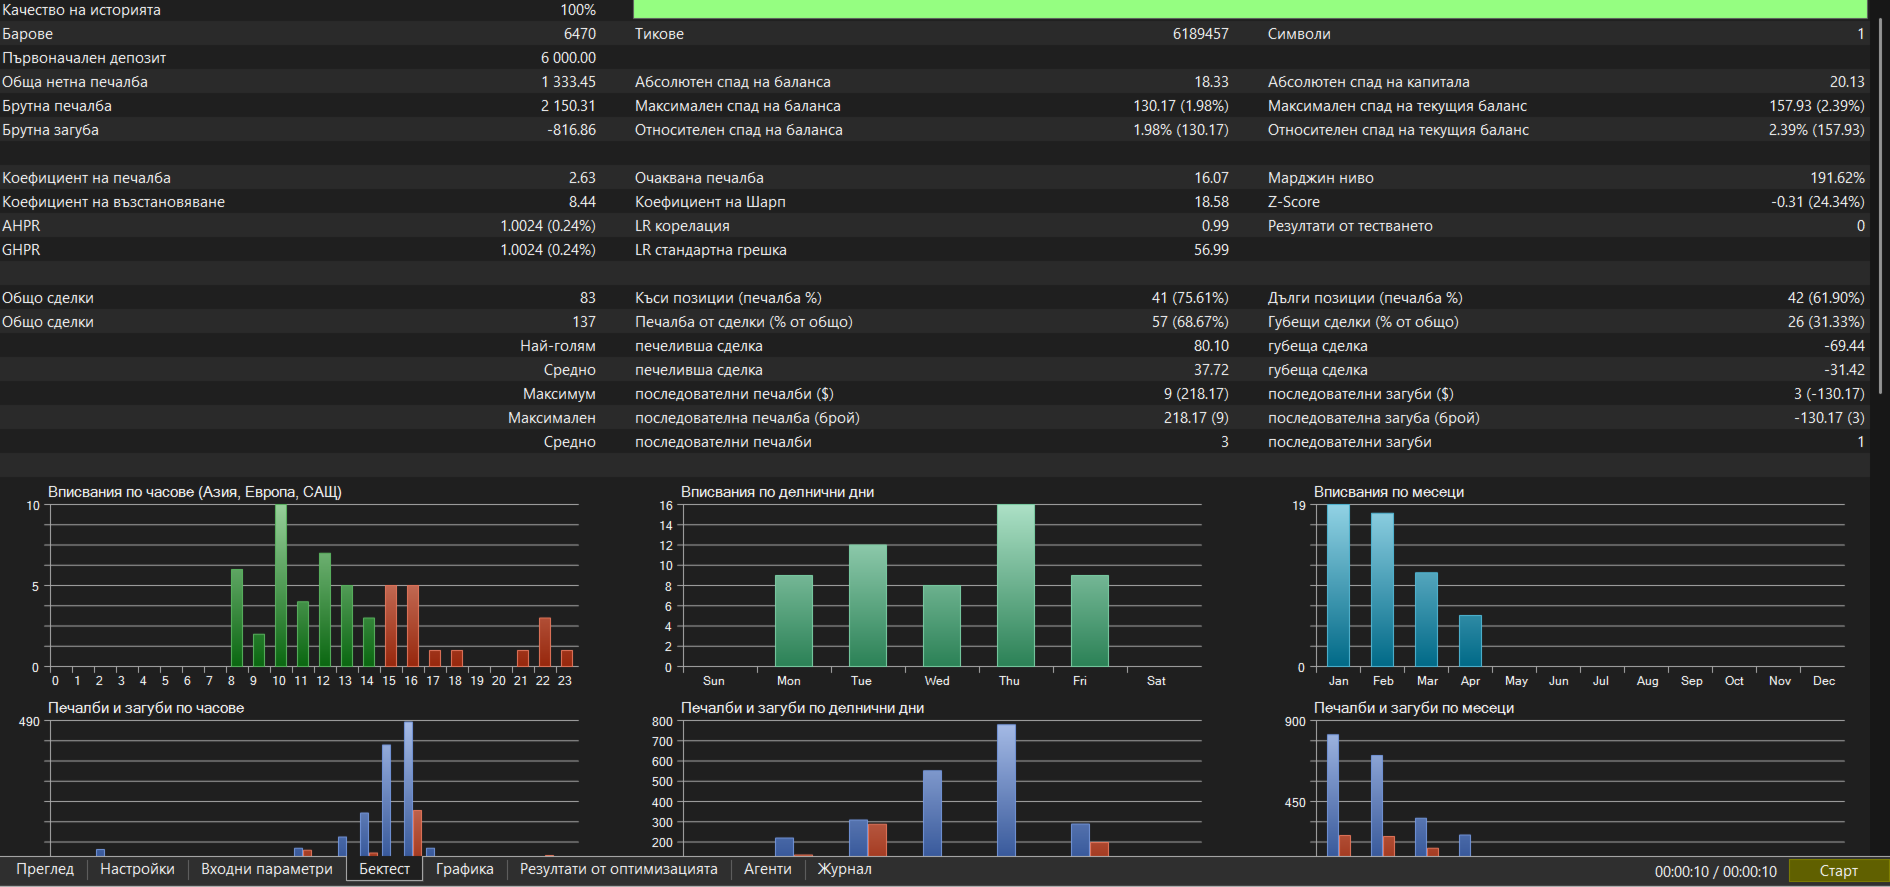Click the Коефициент на Шарп row
The height and width of the screenshot is (887, 1890).
[931, 202]
